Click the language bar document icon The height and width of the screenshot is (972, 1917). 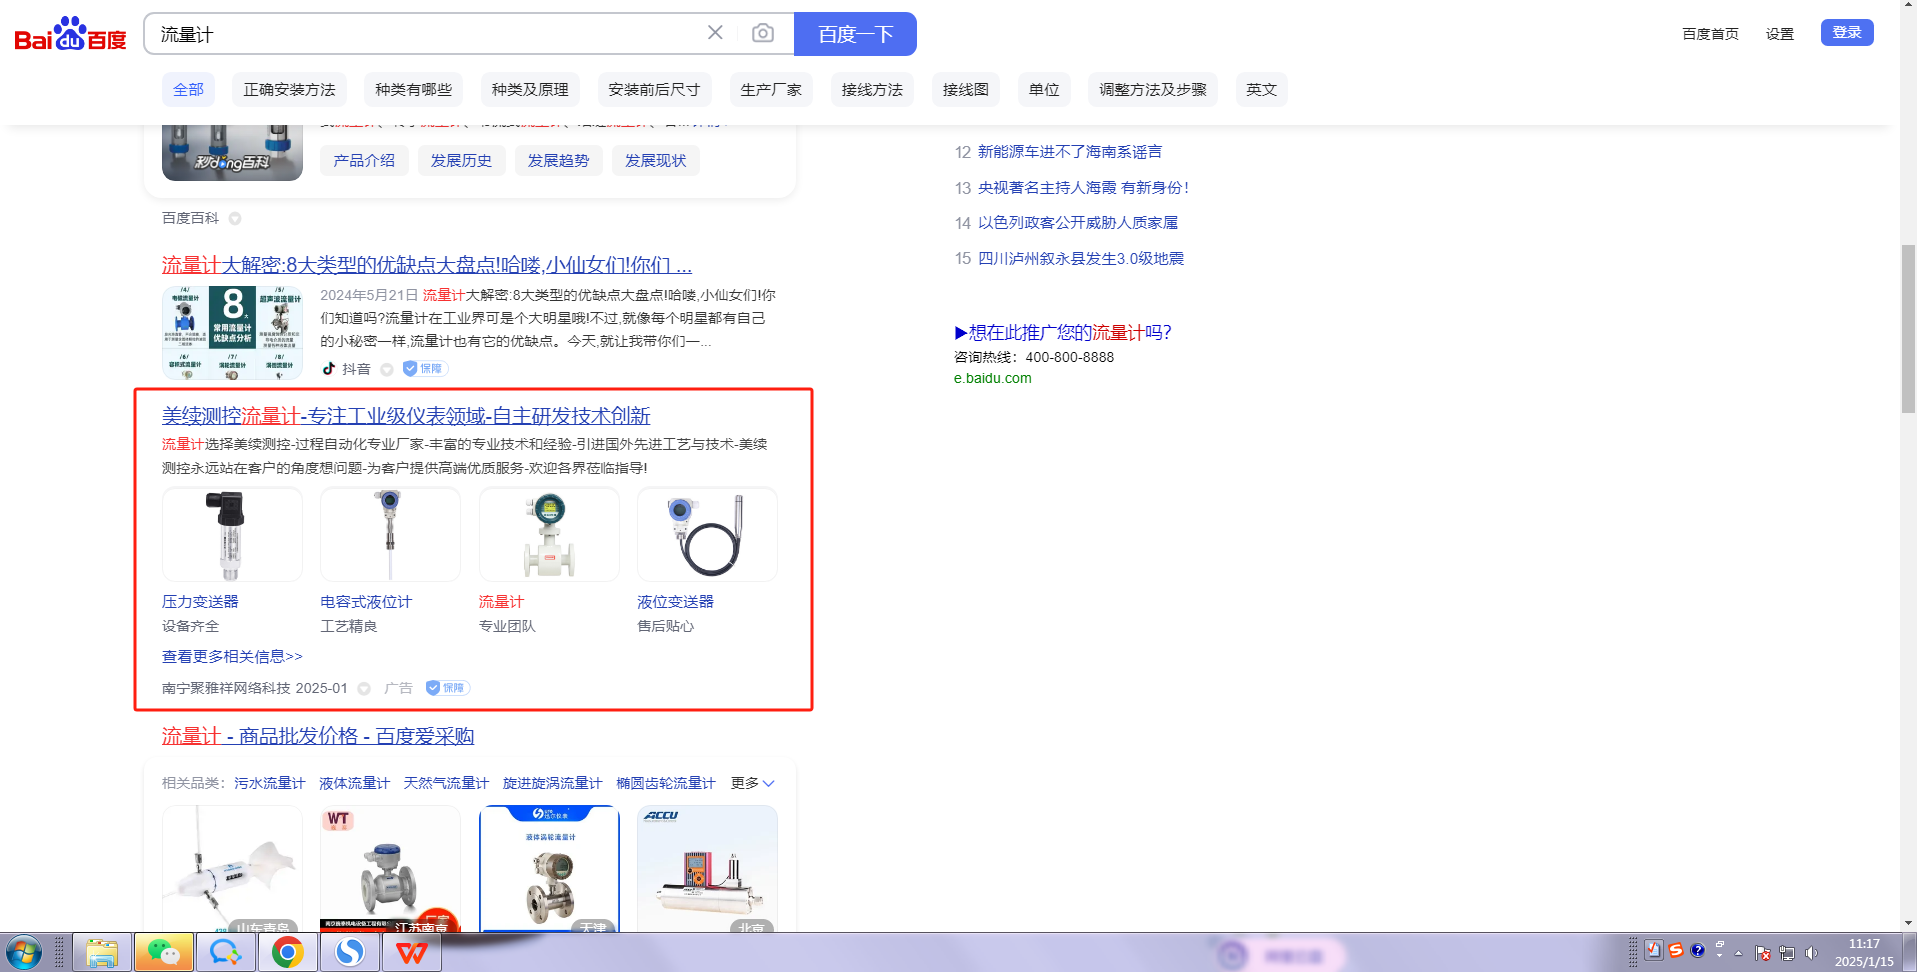point(1654,950)
